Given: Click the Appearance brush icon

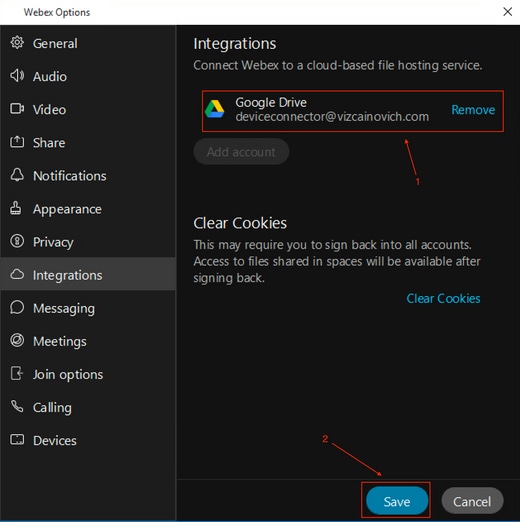Looking at the screenshot, I should [16, 208].
